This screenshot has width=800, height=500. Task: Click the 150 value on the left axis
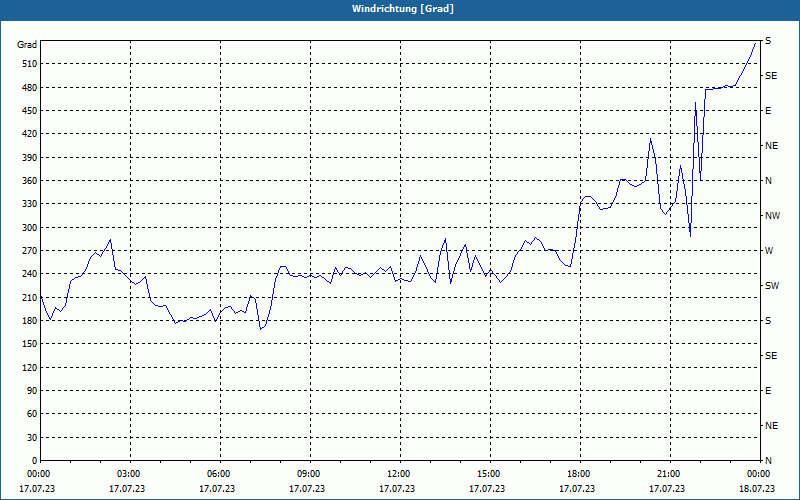tap(29, 344)
